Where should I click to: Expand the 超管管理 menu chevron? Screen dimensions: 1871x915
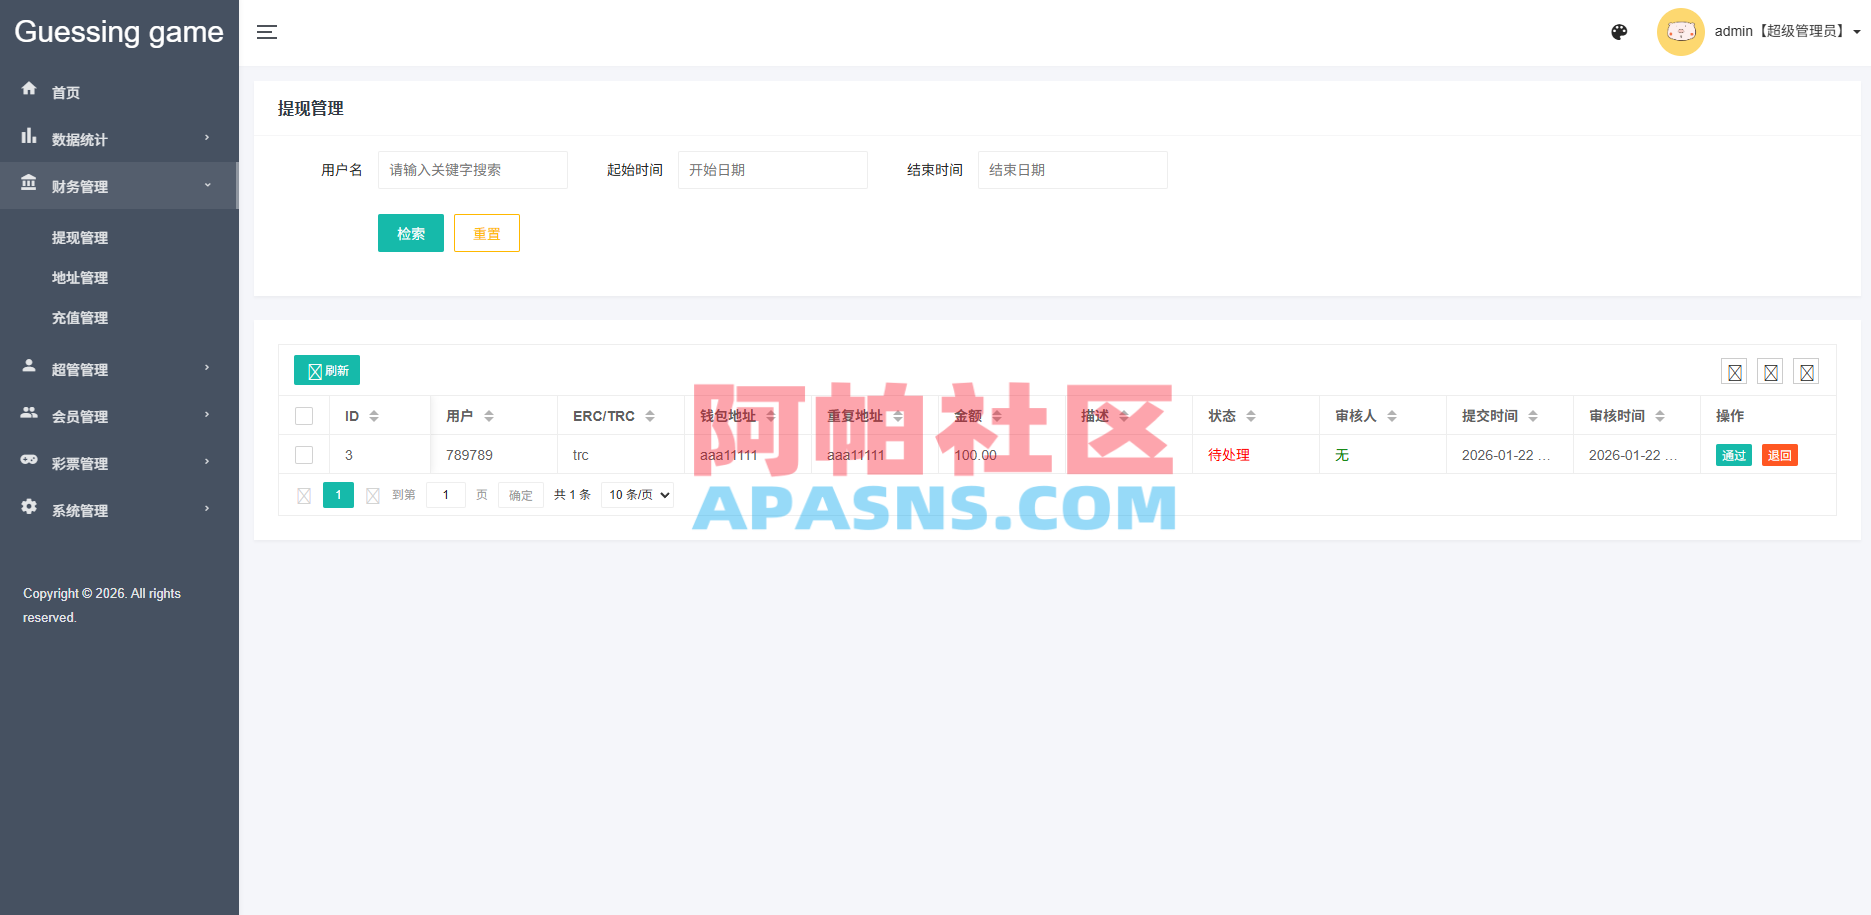pos(207,368)
